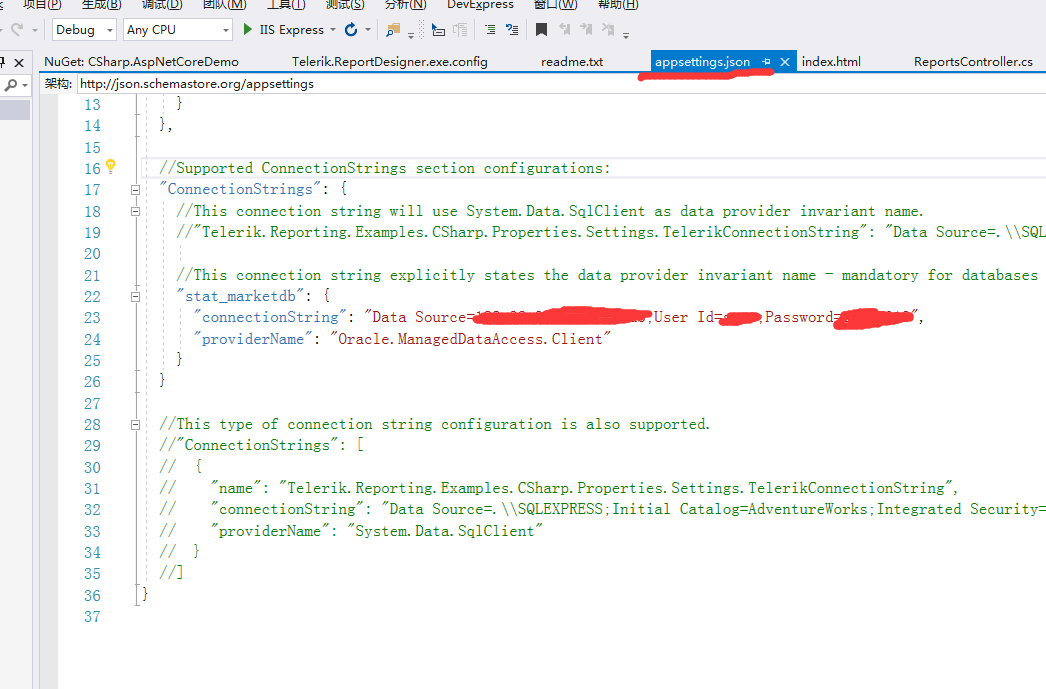Open the 工具(T) menu

coord(286,5)
